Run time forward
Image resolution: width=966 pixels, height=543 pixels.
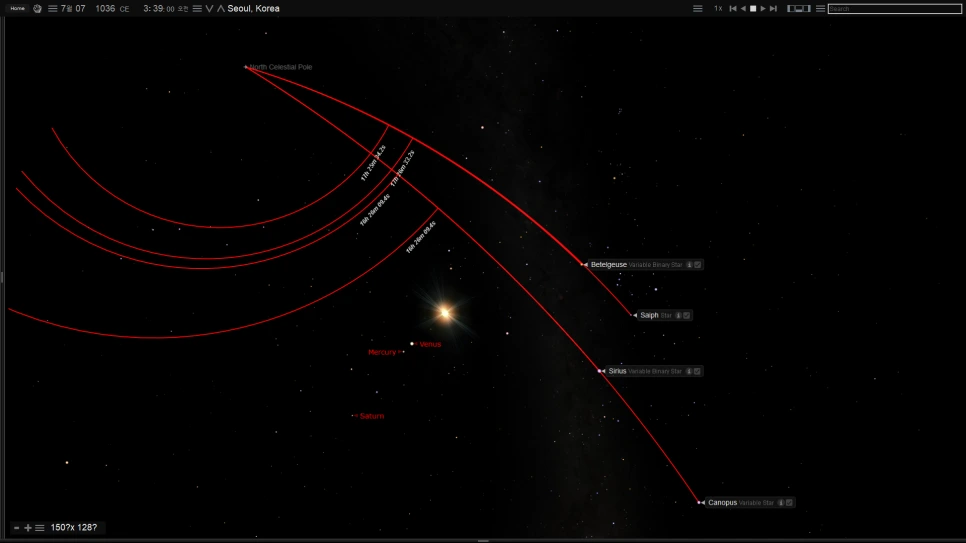tap(763, 9)
